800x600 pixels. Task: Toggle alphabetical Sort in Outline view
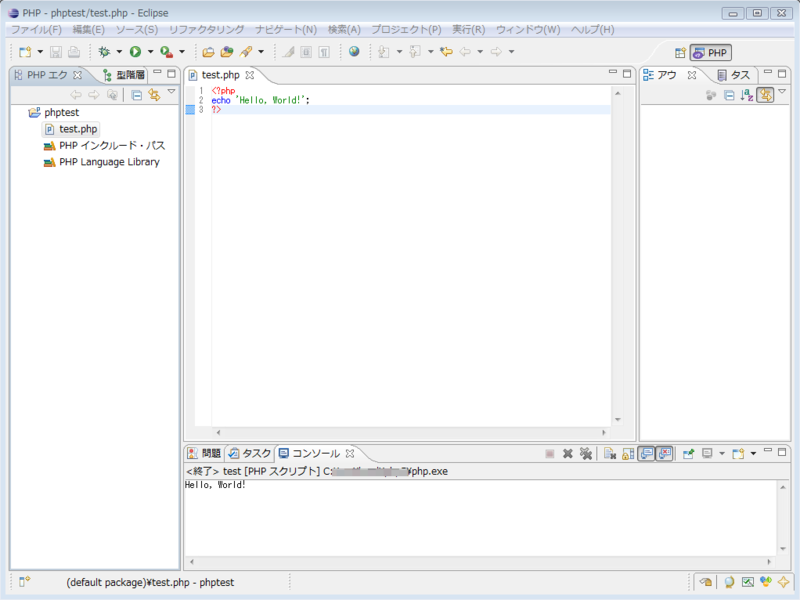click(x=747, y=95)
